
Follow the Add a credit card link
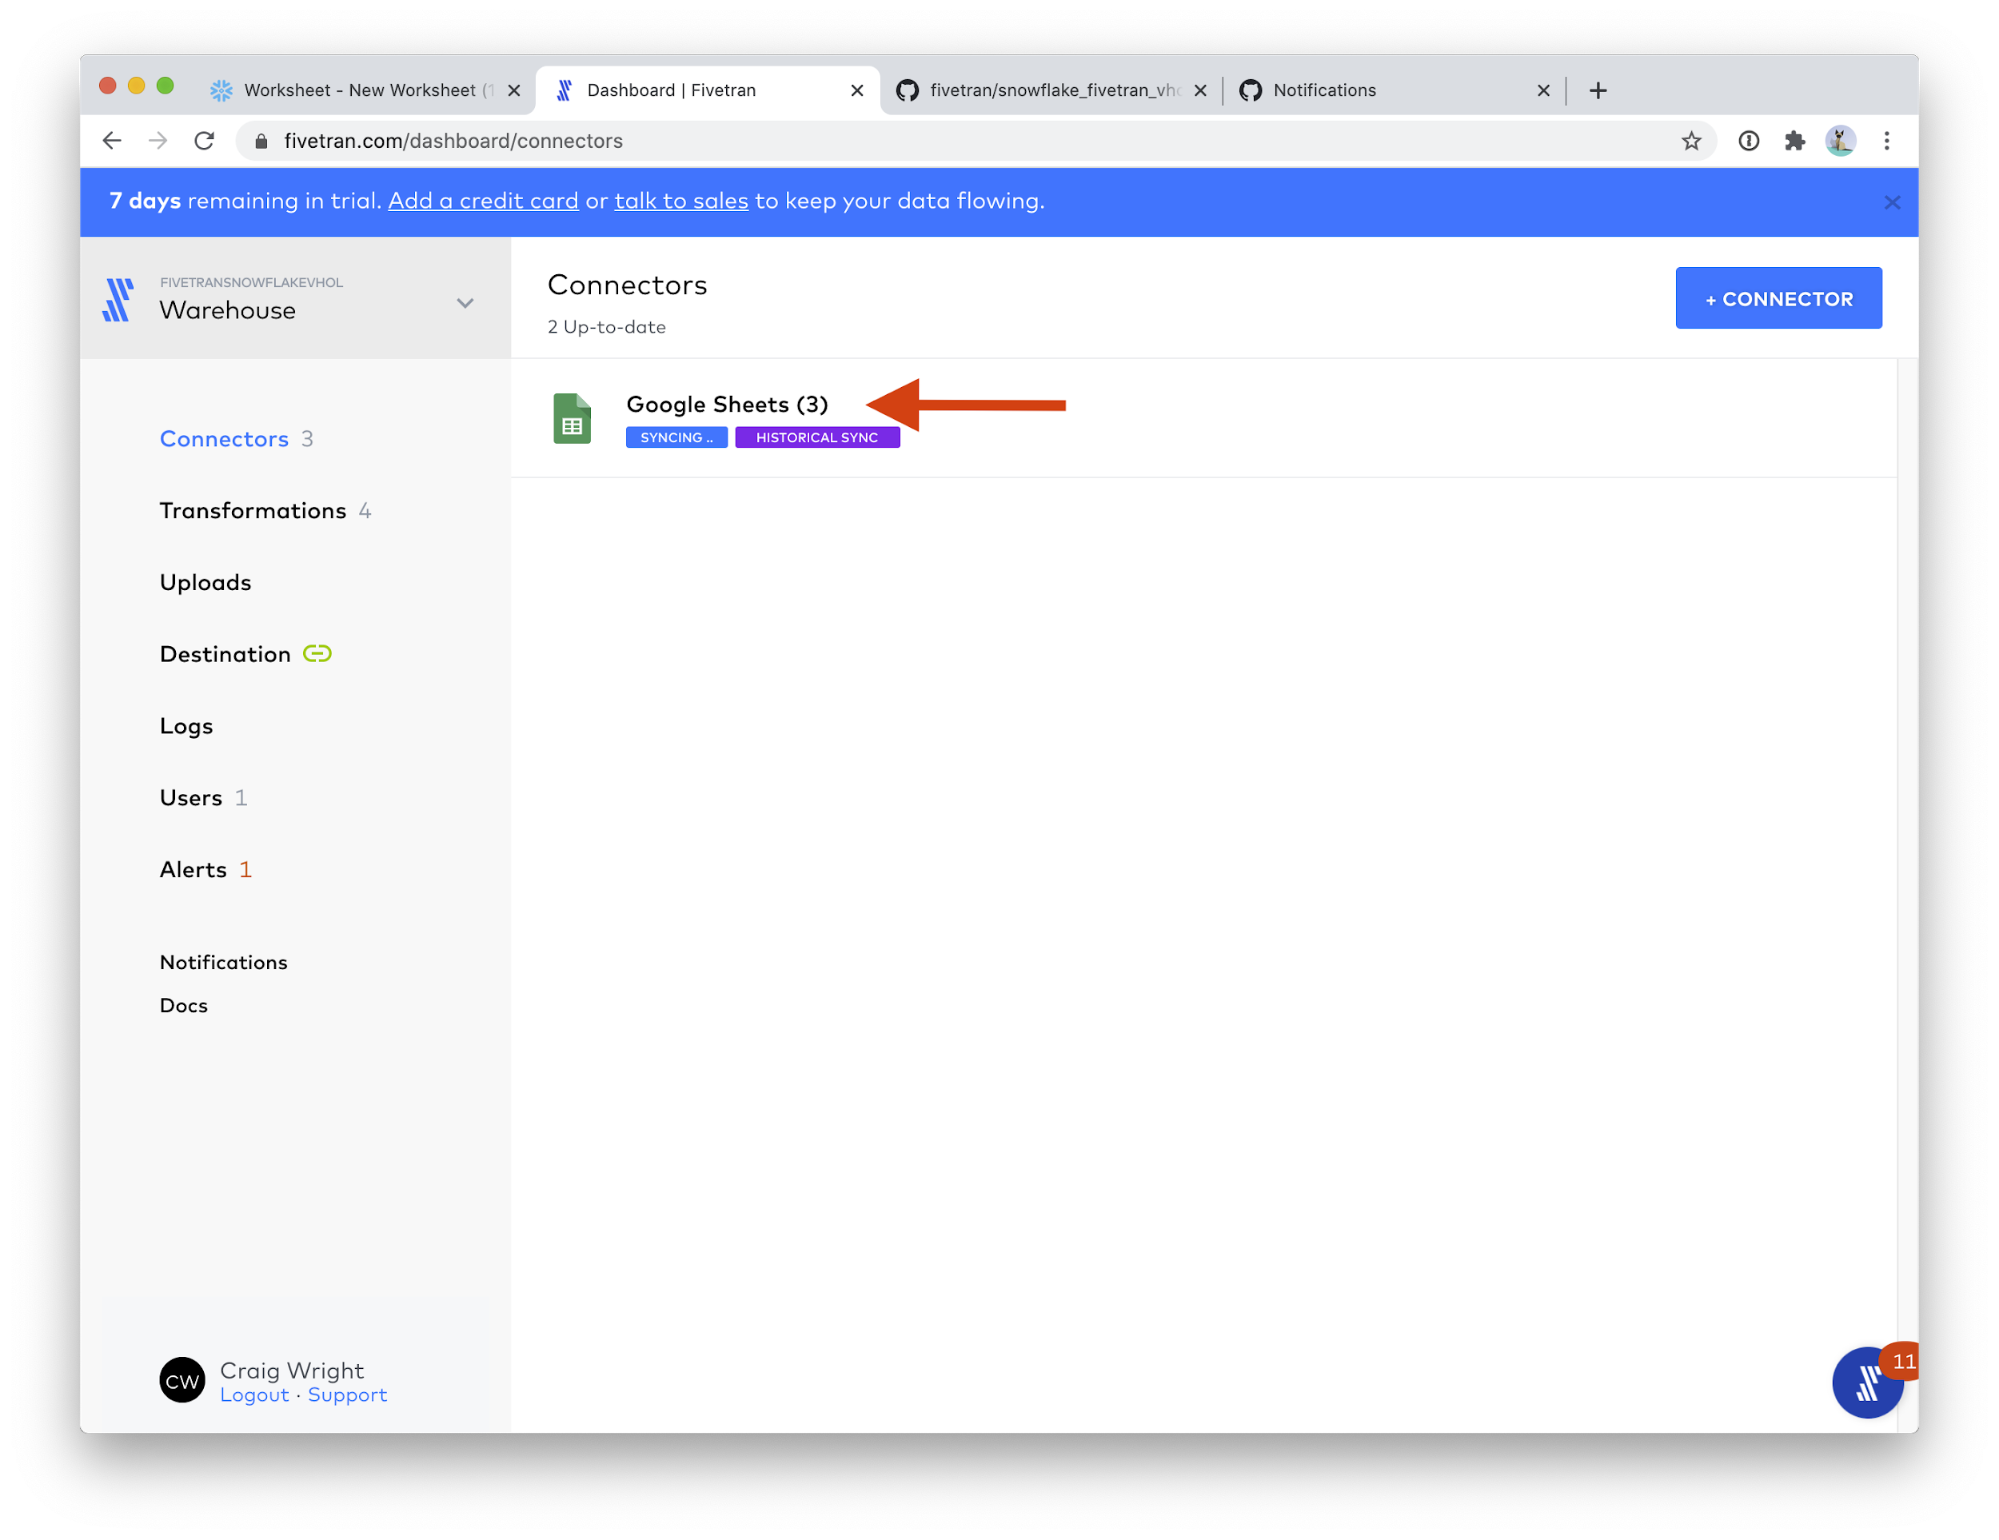(x=483, y=201)
